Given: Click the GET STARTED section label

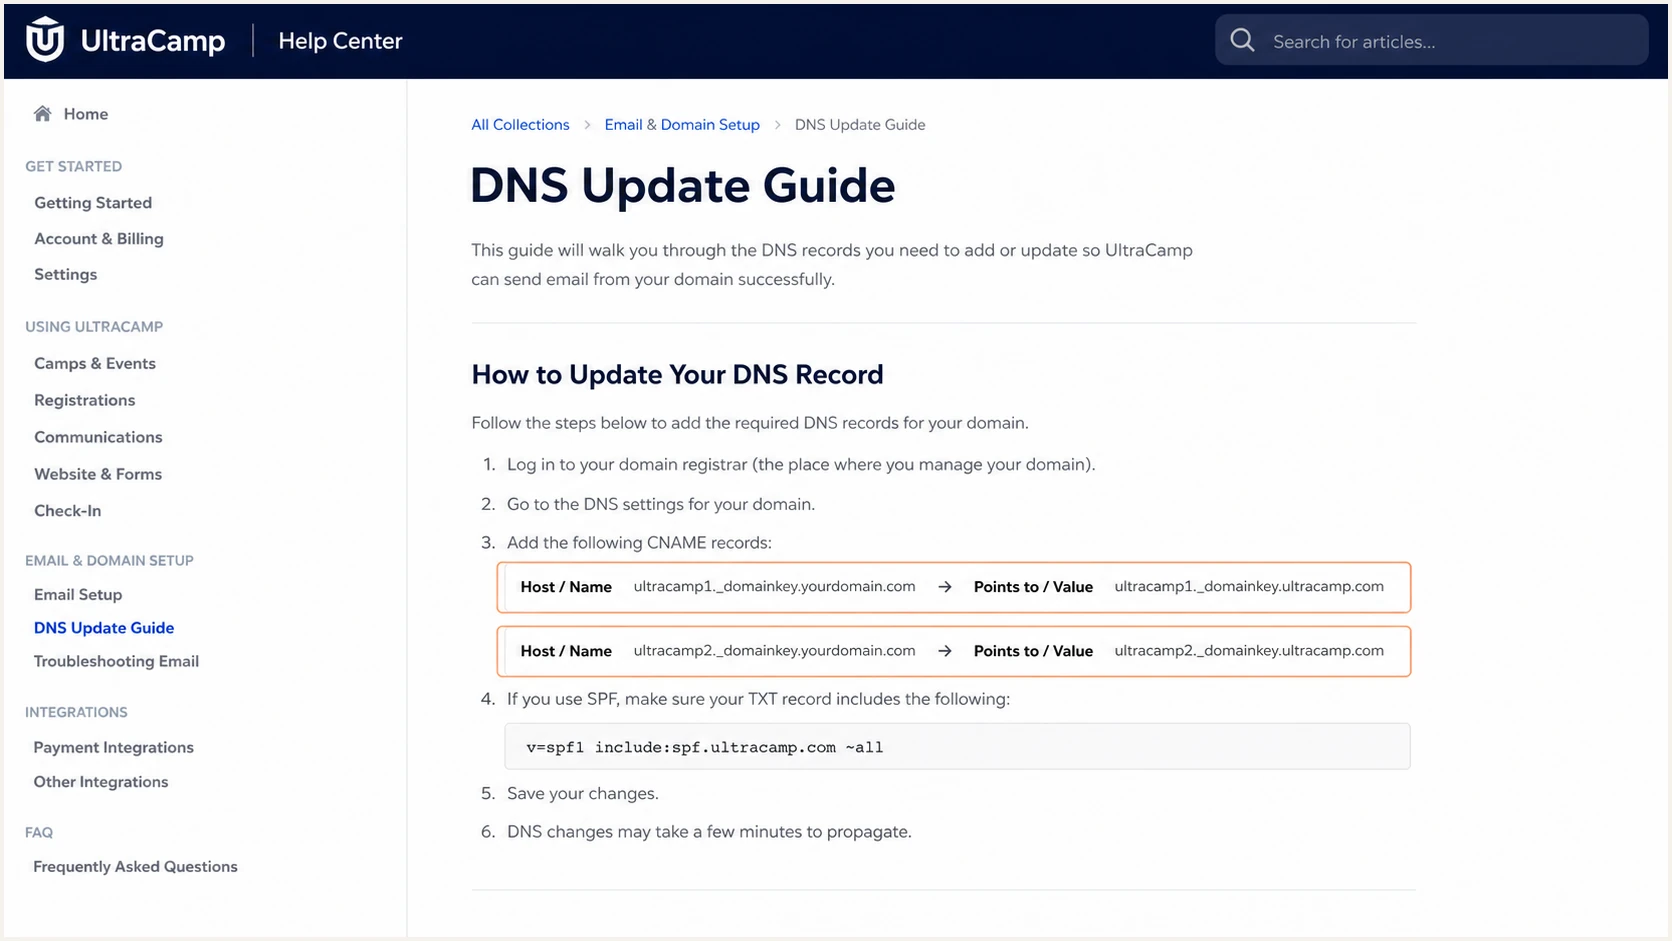Looking at the screenshot, I should coord(74,167).
